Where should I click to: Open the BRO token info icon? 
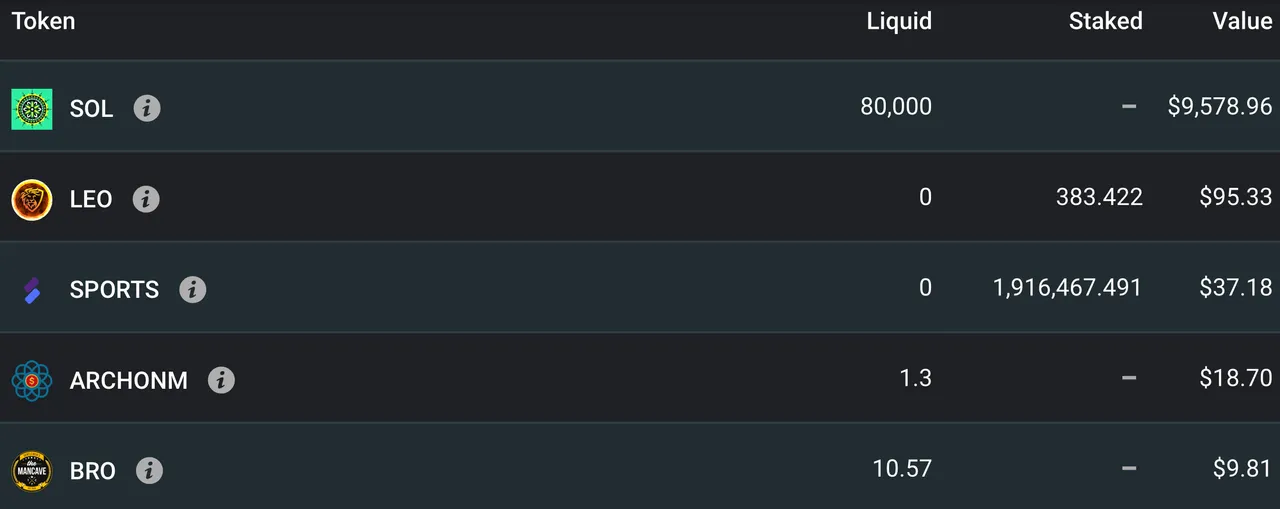149,471
